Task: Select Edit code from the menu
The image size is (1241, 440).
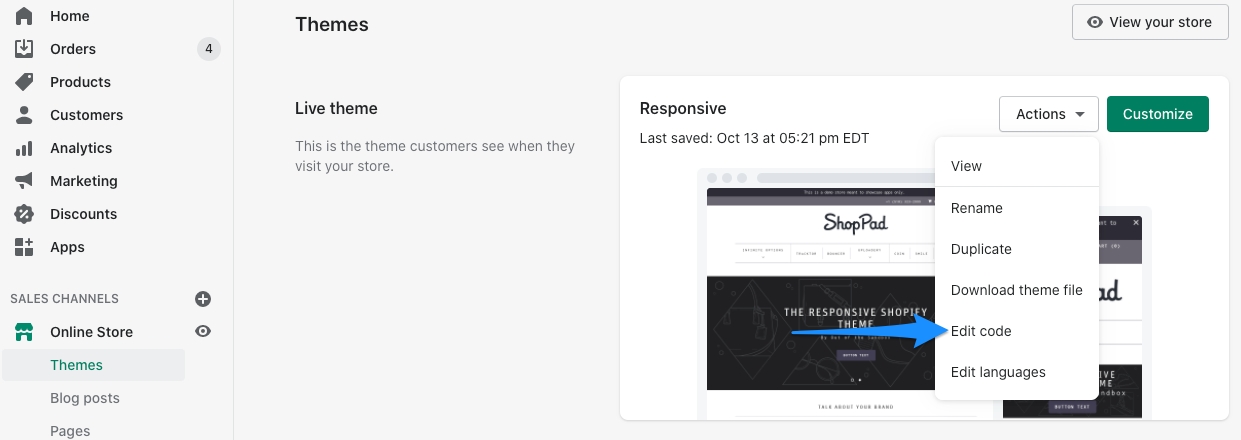Action: point(981,331)
